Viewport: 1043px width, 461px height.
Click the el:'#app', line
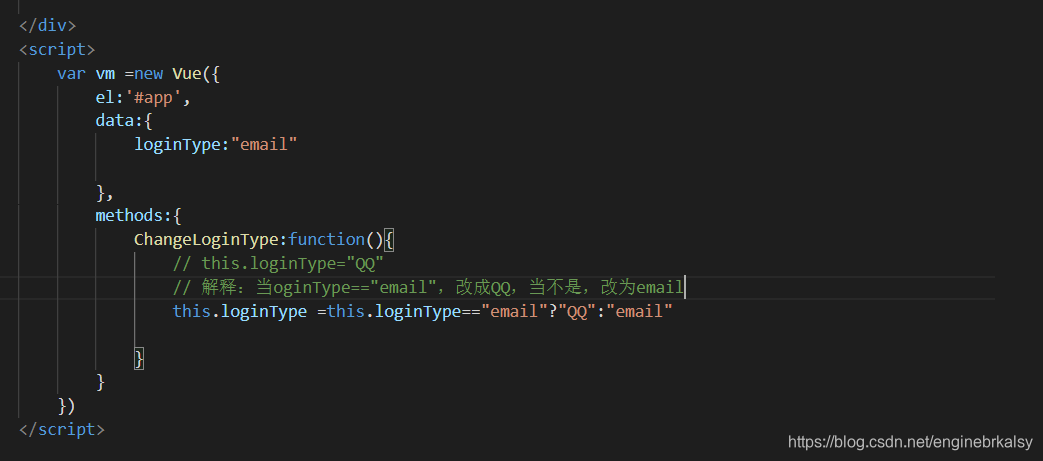pos(143,98)
